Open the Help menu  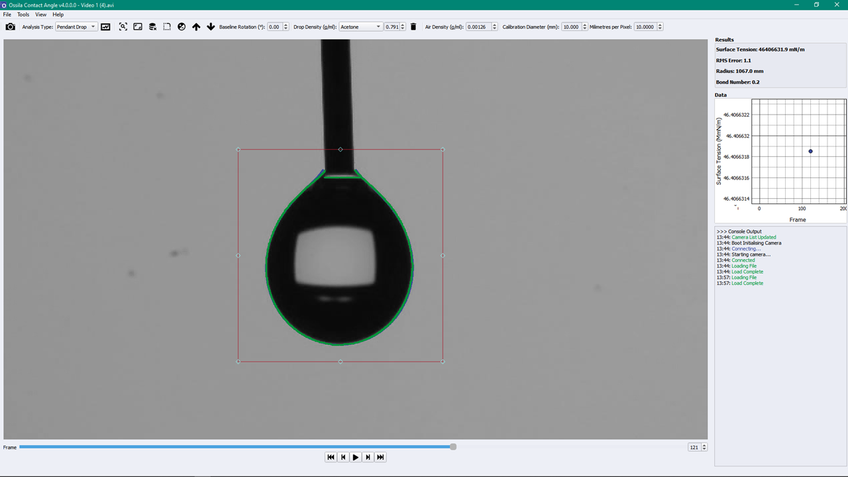tap(58, 15)
